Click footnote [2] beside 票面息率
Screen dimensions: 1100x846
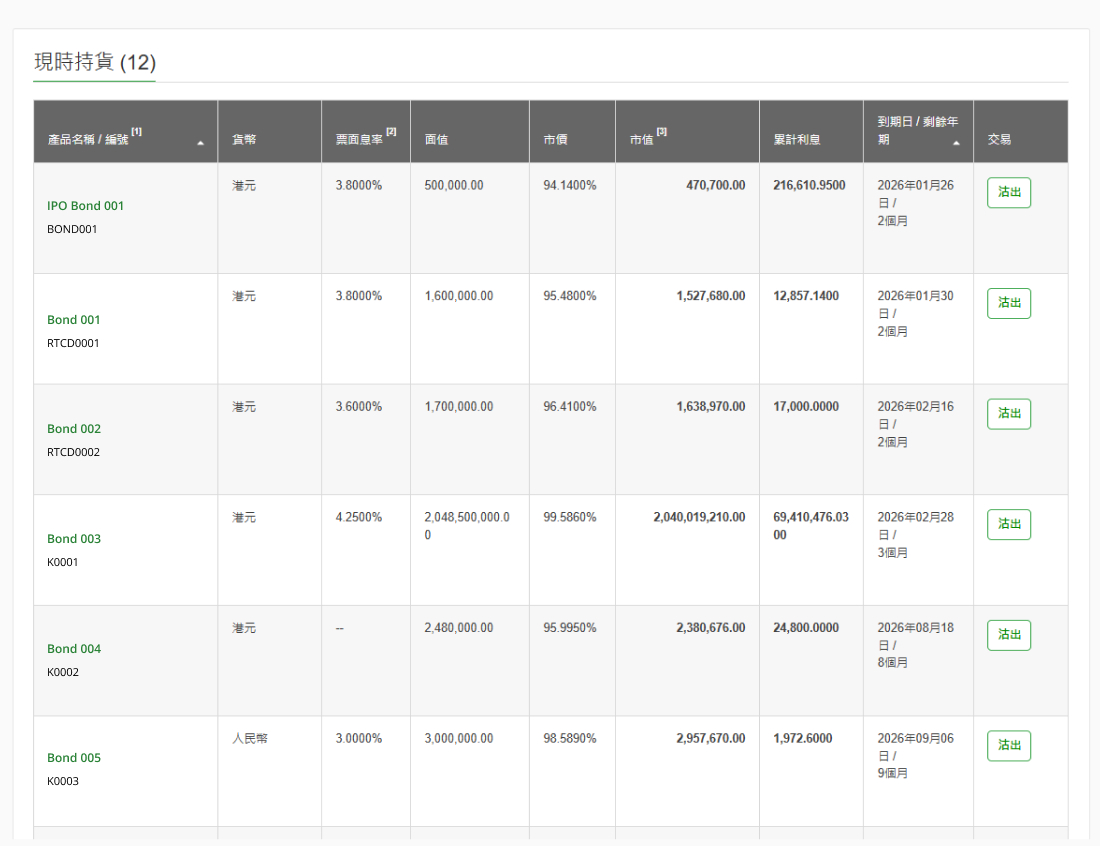click(392, 132)
